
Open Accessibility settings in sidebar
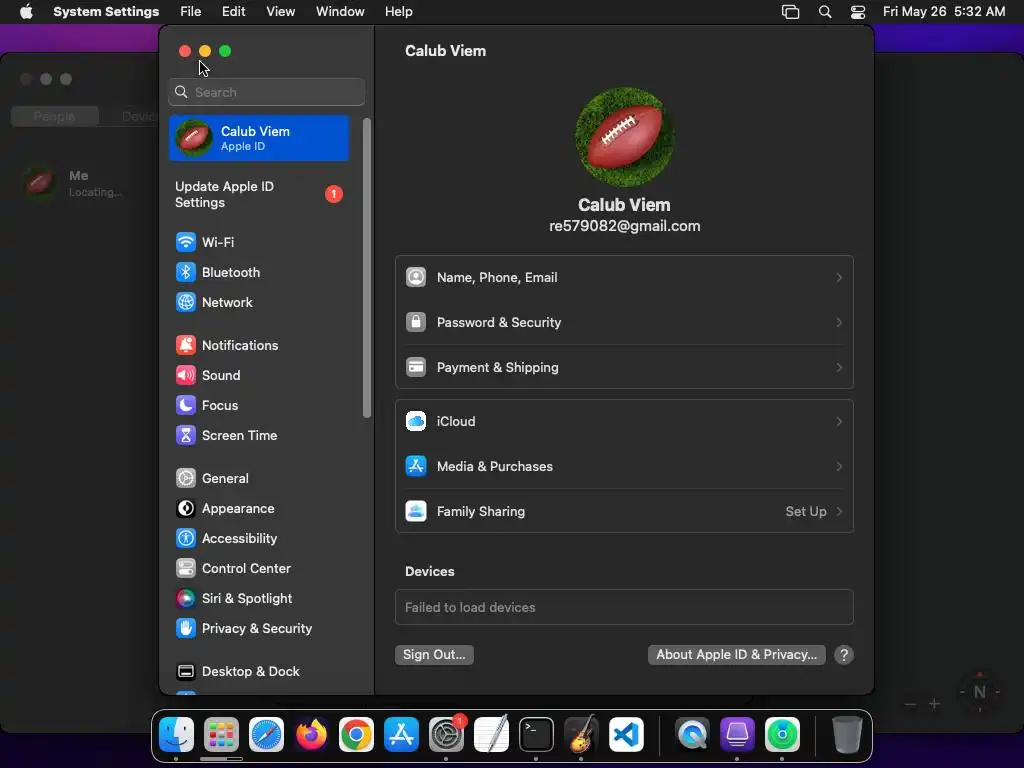pos(259,539)
